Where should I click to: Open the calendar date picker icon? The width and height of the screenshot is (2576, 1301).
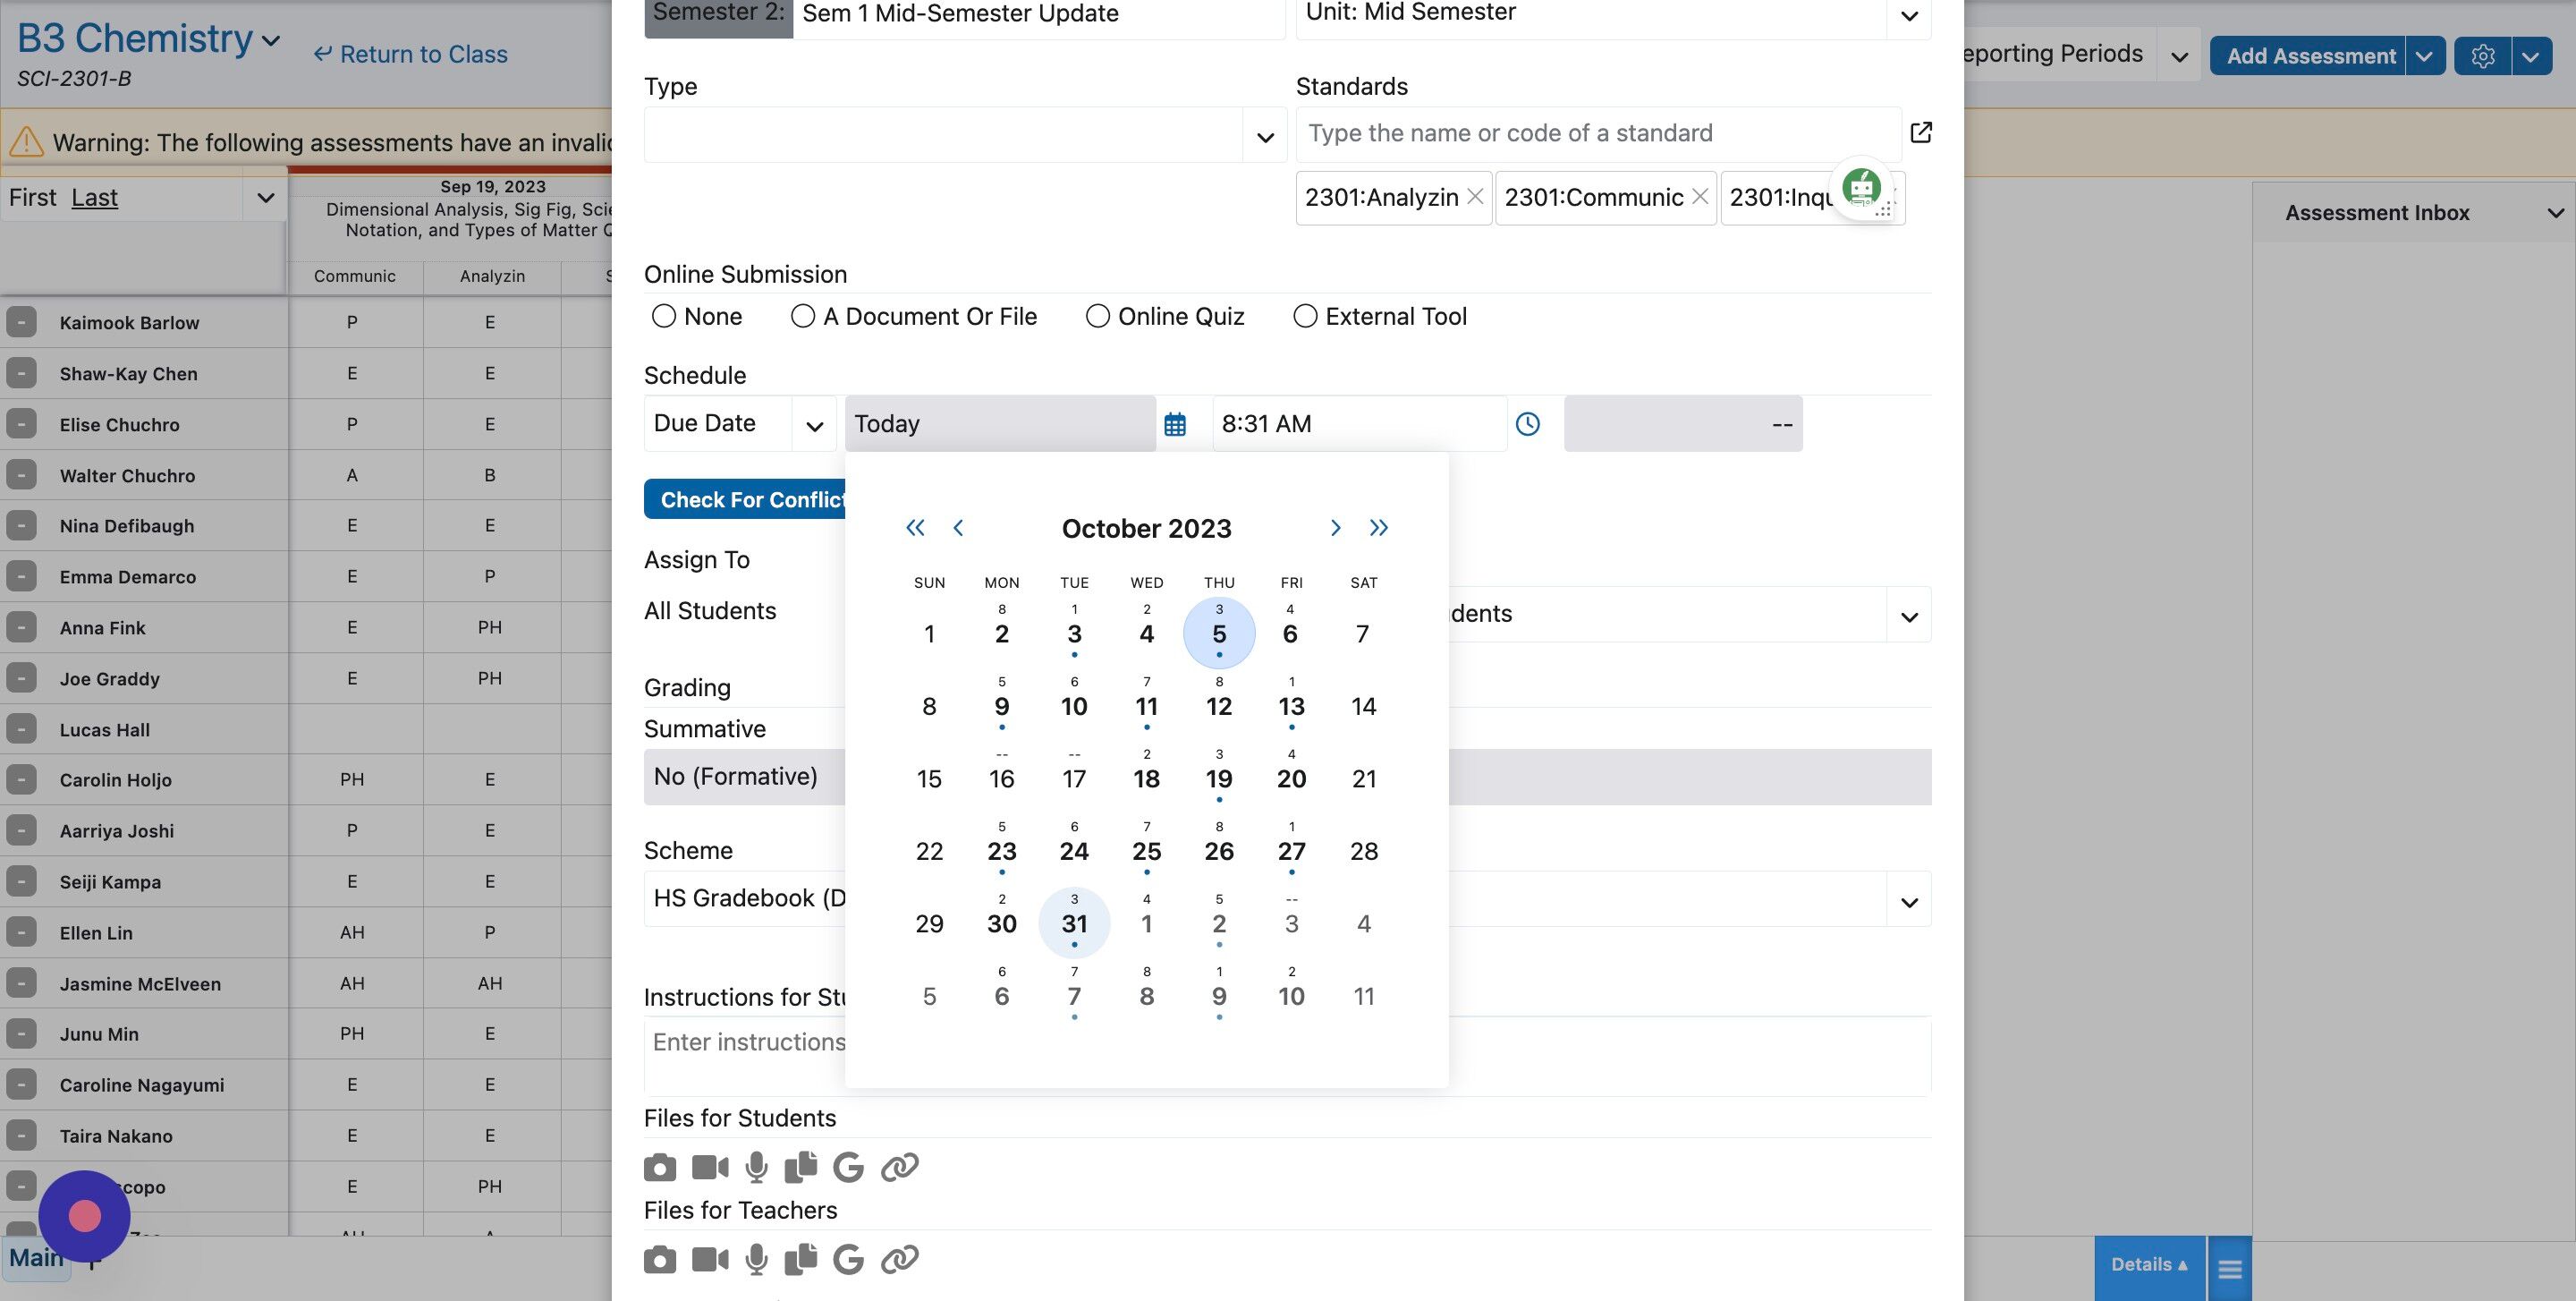point(1175,424)
